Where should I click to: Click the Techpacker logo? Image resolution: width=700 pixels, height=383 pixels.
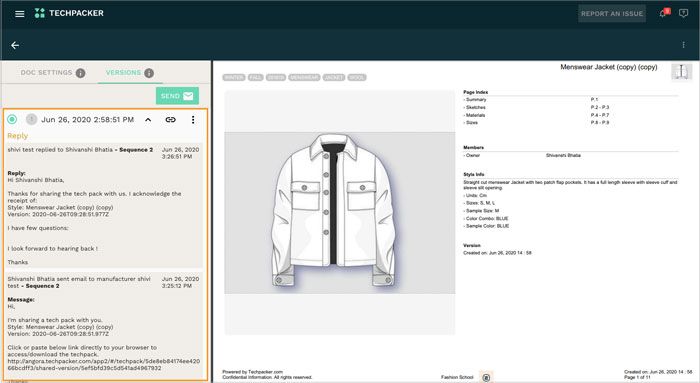[69, 13]
